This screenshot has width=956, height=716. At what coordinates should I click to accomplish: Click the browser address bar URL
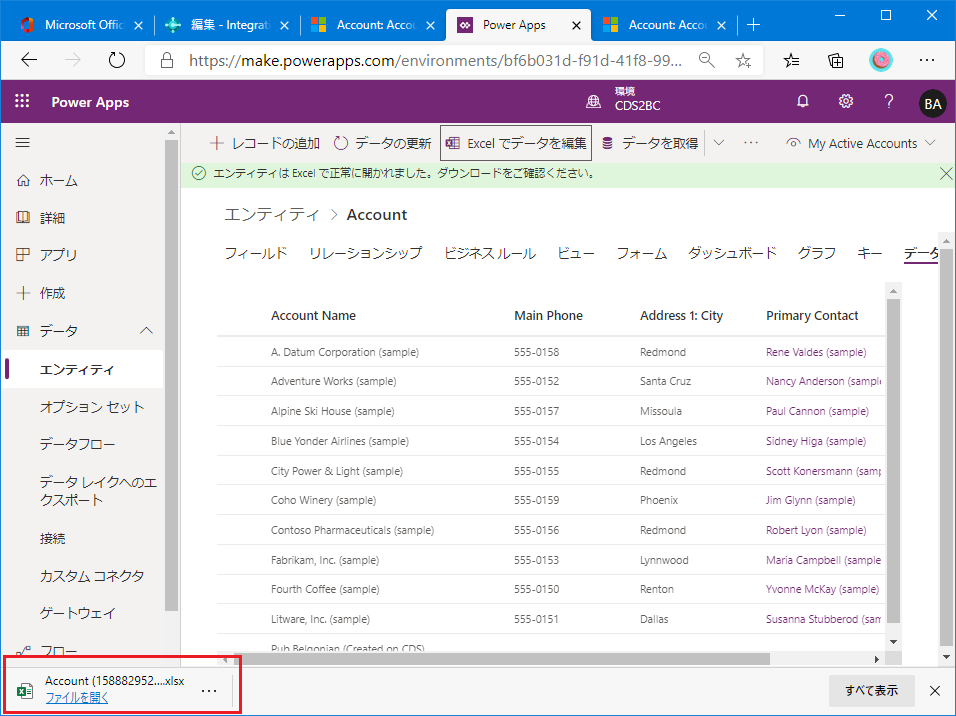click(435, 60)
